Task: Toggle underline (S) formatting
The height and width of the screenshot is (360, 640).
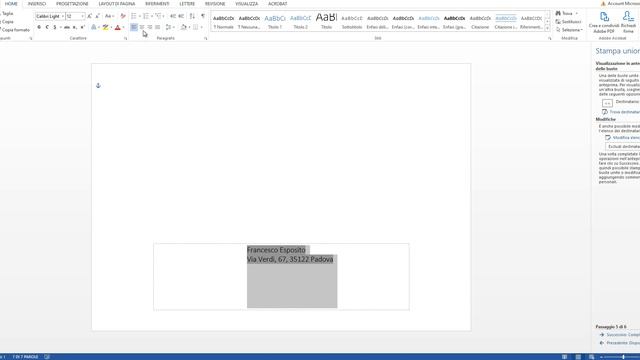Action: click(x=55, y=27)
